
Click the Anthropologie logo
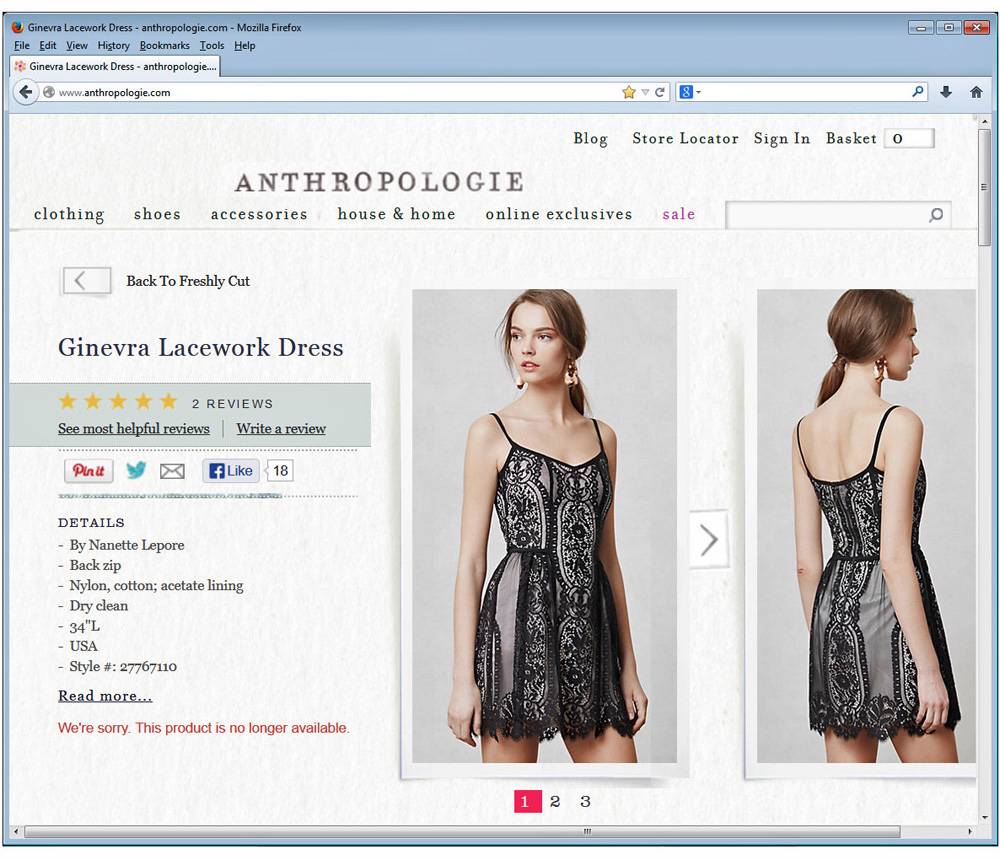coord(379,182)
